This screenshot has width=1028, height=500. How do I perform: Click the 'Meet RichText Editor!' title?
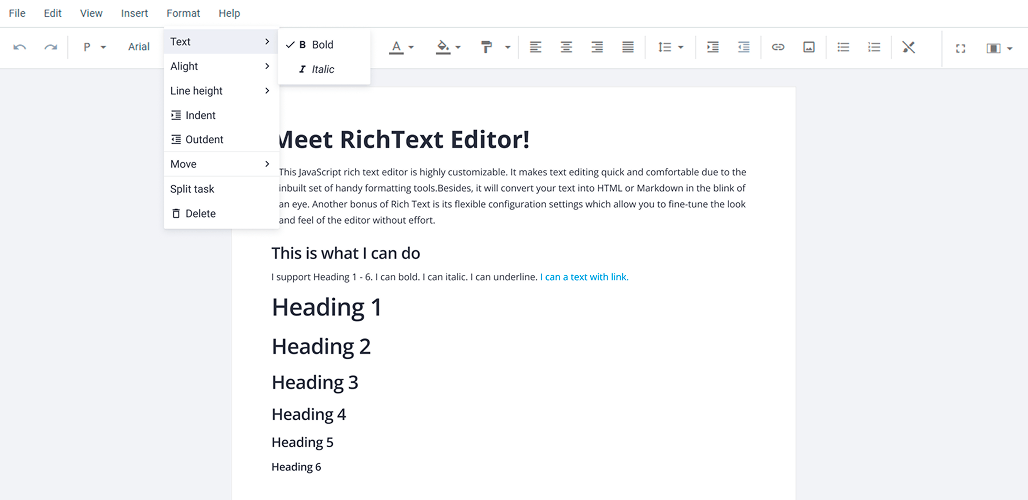[x=402, y=140]
